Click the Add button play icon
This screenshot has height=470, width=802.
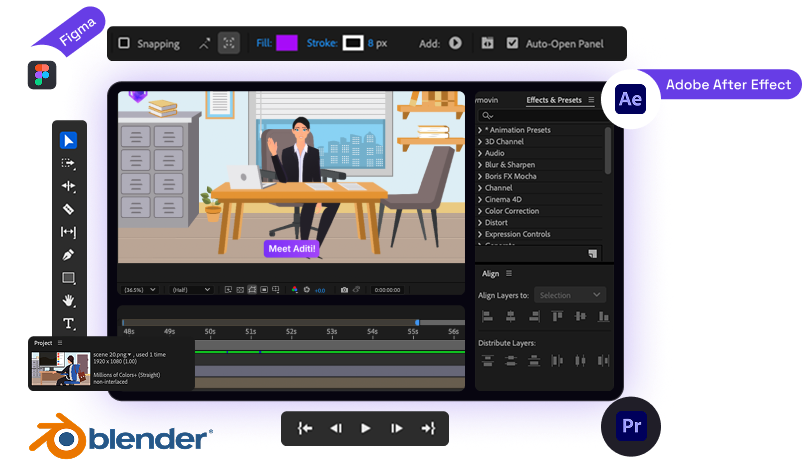(x=455, y=44)
